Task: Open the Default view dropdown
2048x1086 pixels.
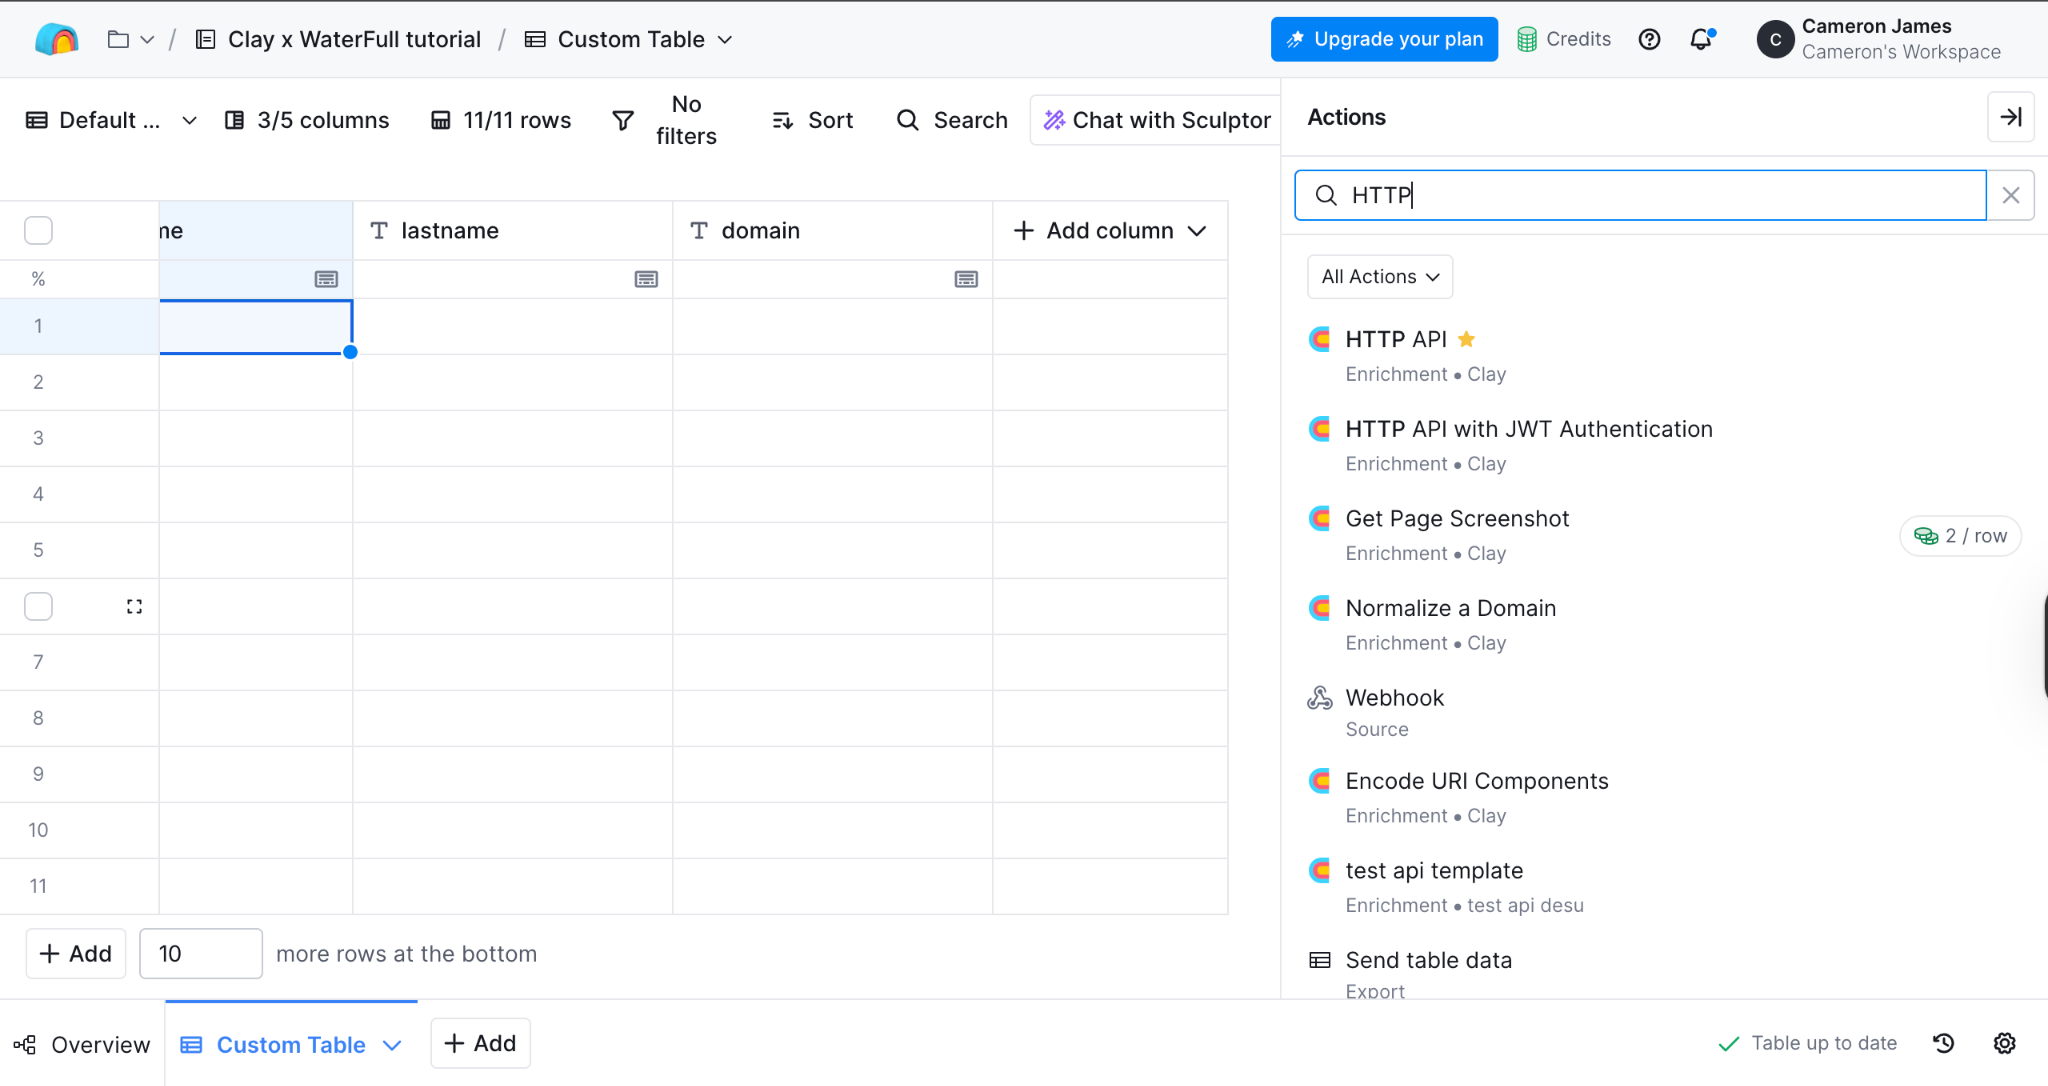Action: (110, 120)
